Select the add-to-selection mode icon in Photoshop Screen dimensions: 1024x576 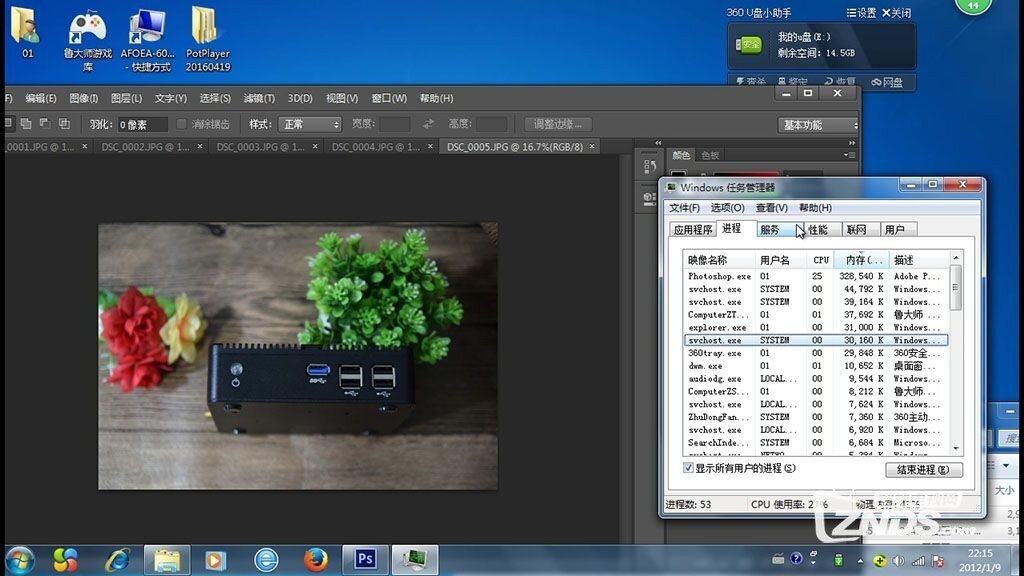coord(26,123)
